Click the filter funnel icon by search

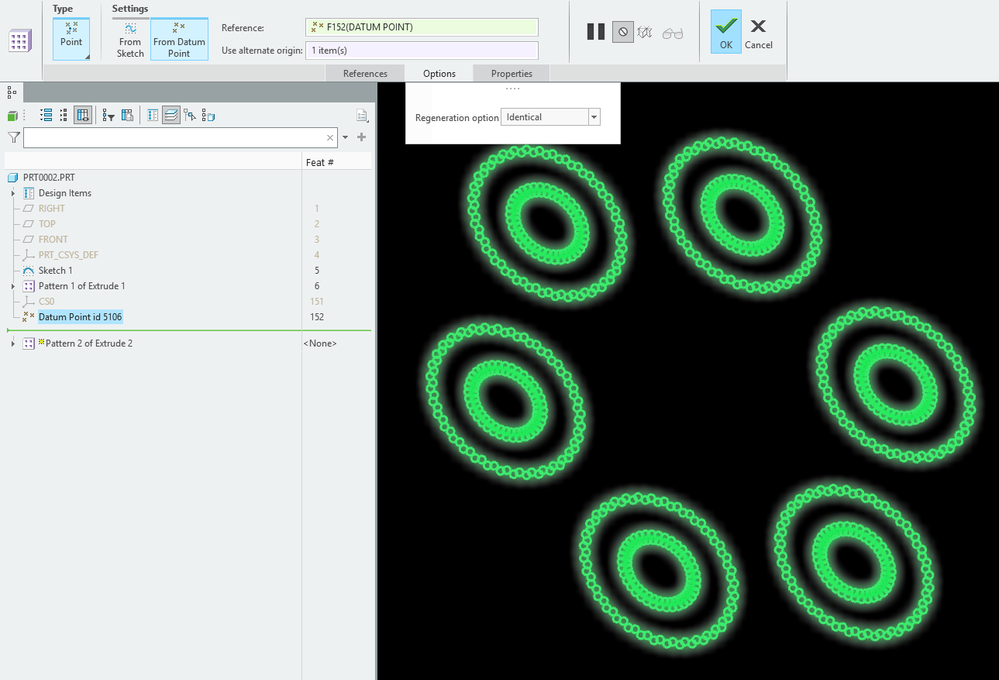(14, 137)
